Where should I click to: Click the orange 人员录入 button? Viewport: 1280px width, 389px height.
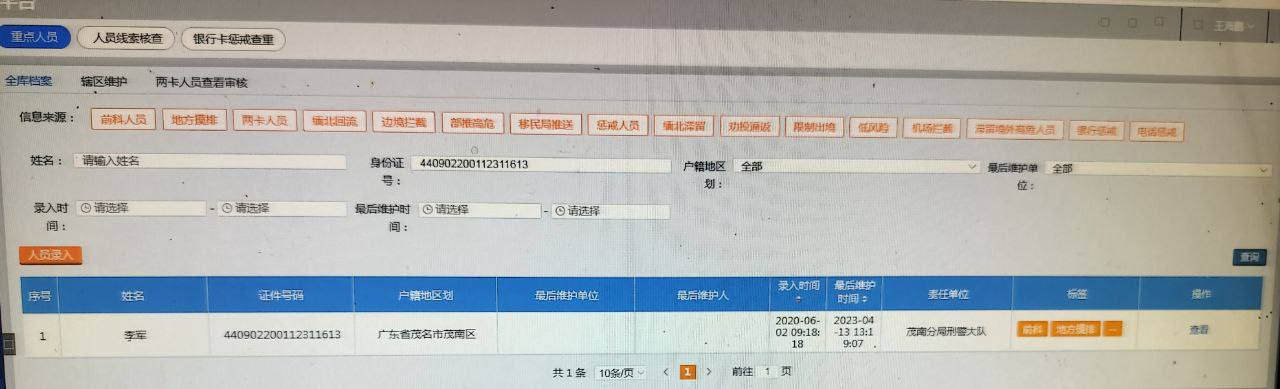(x=50, y=255)
